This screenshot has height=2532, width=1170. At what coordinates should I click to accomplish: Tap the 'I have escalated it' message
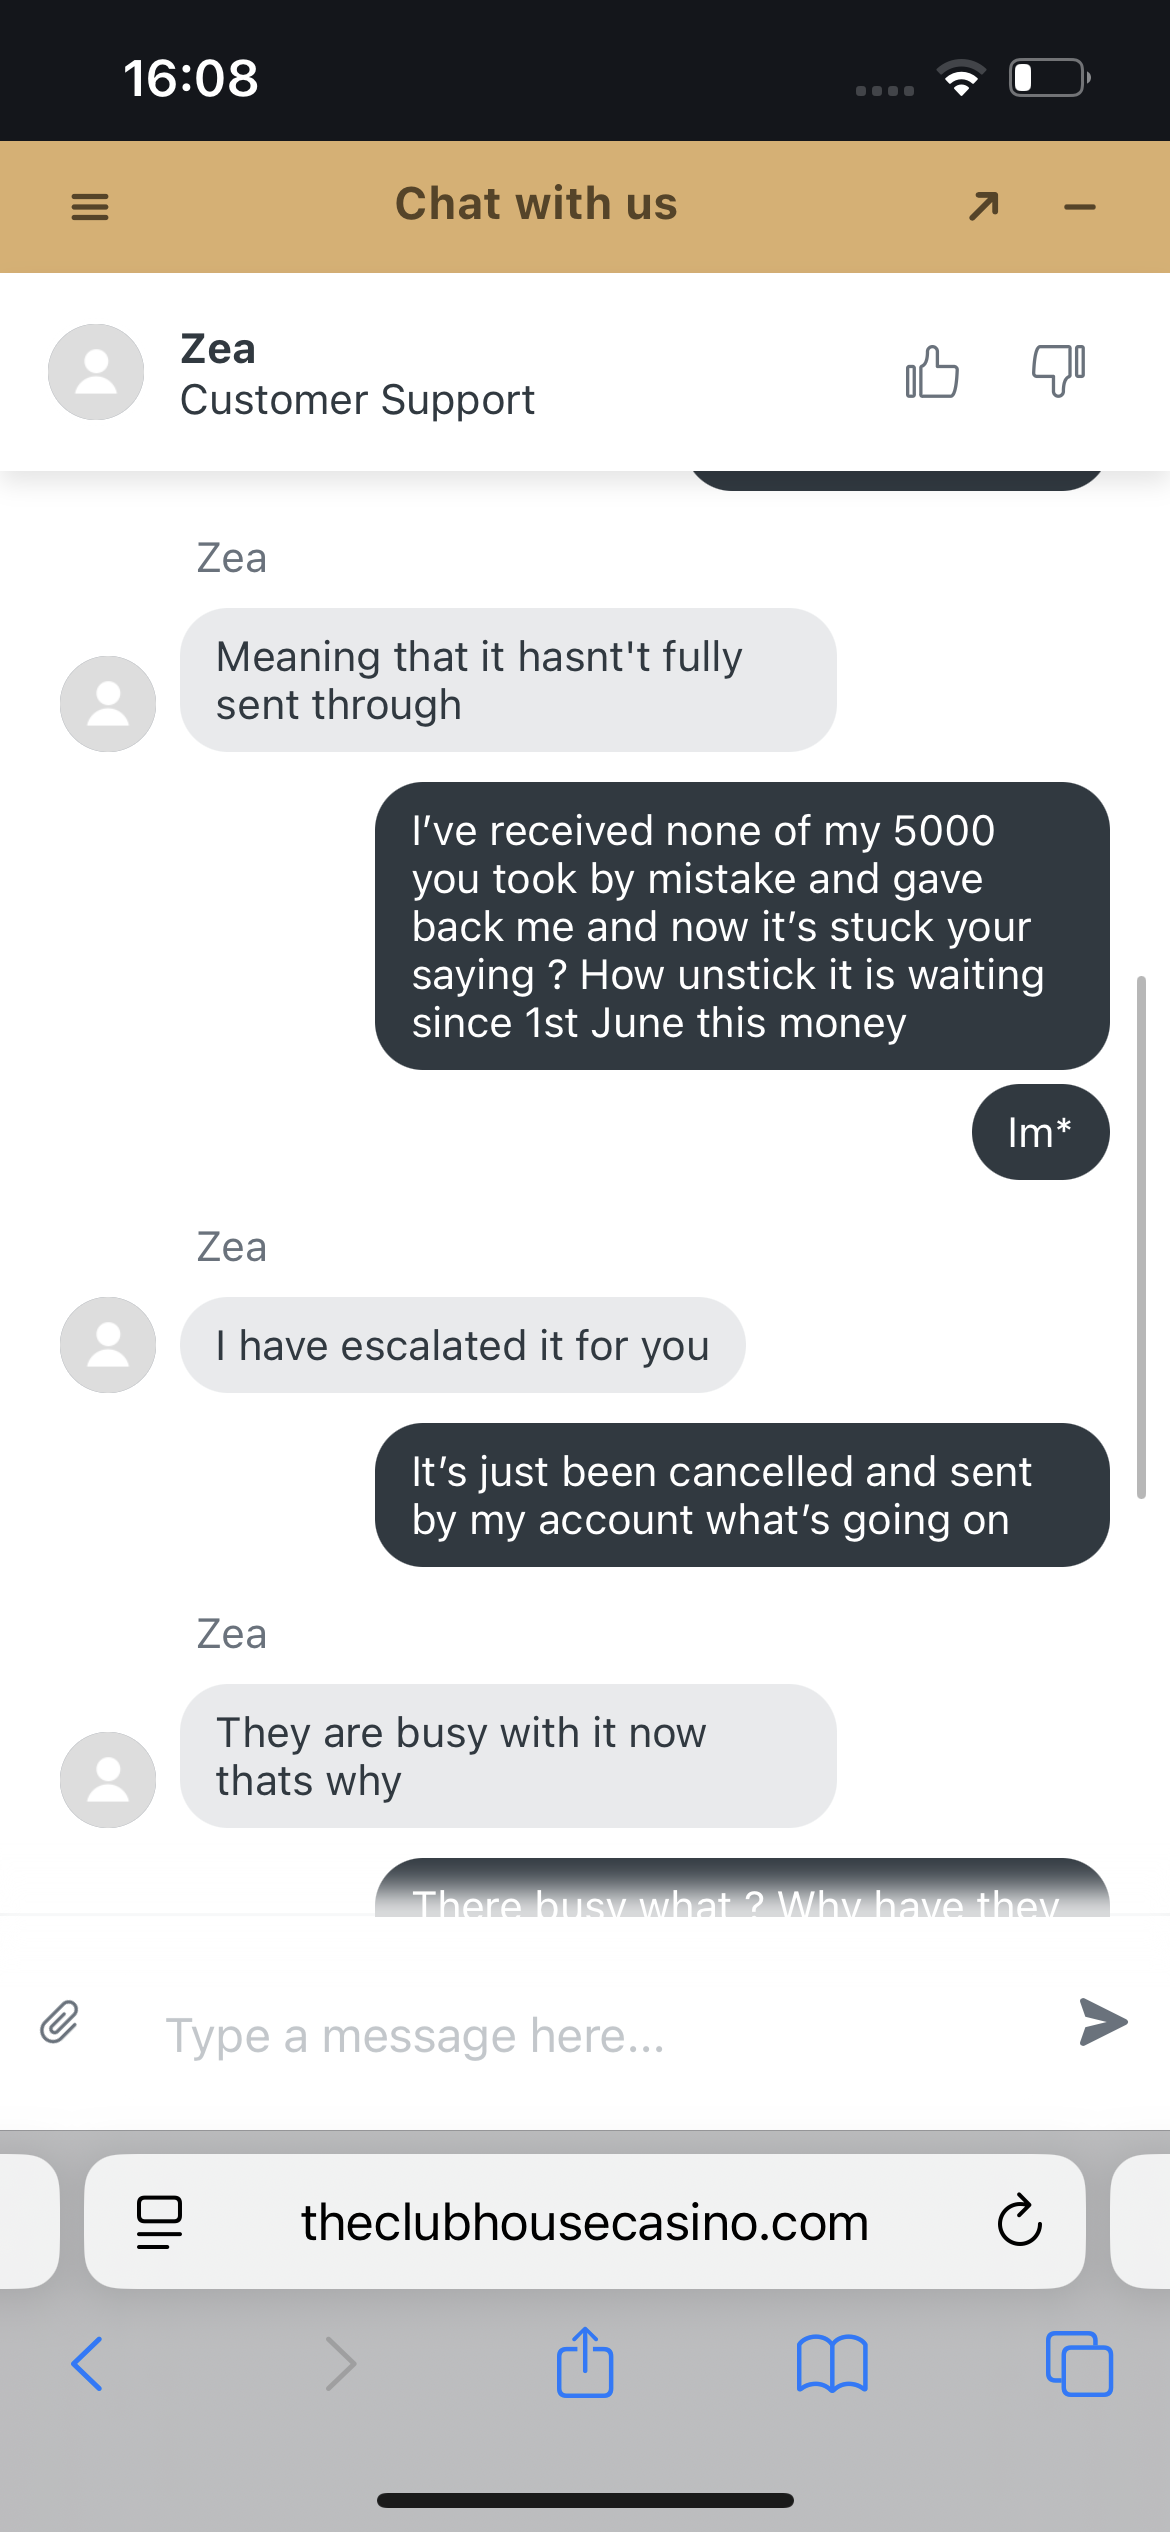coord(462,1346)
